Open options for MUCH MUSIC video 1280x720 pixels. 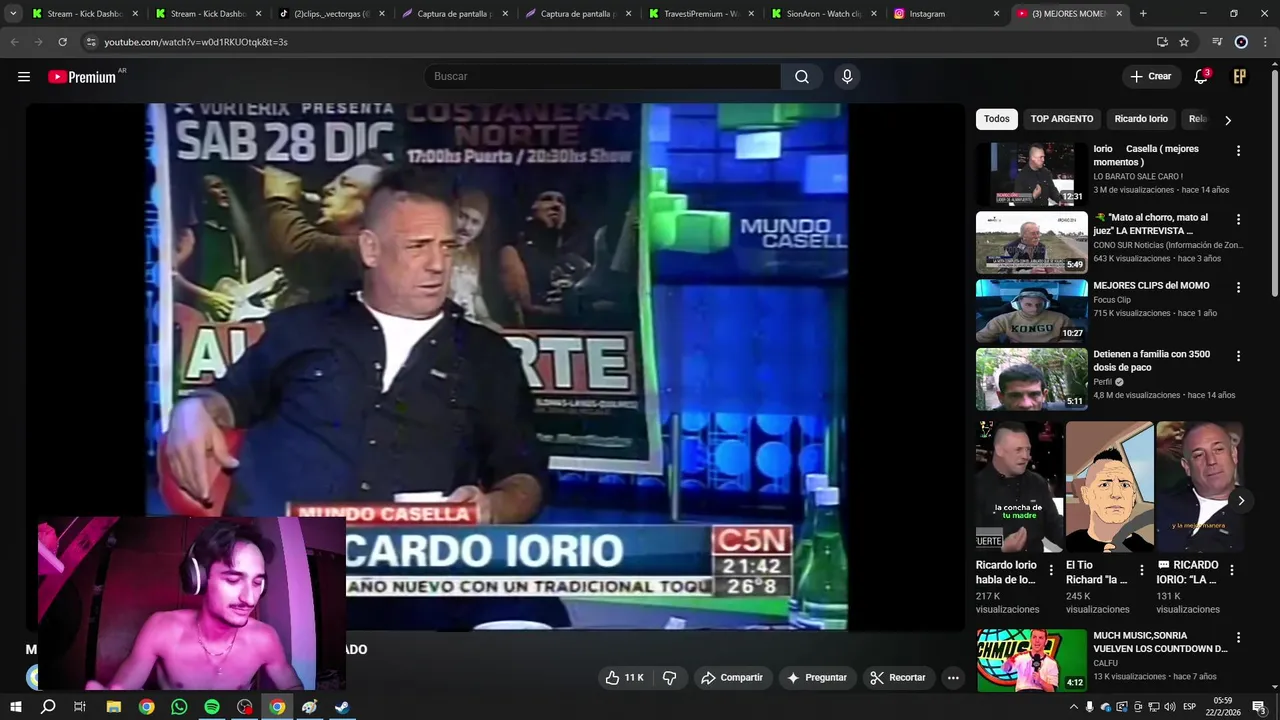click(1238, 637)
